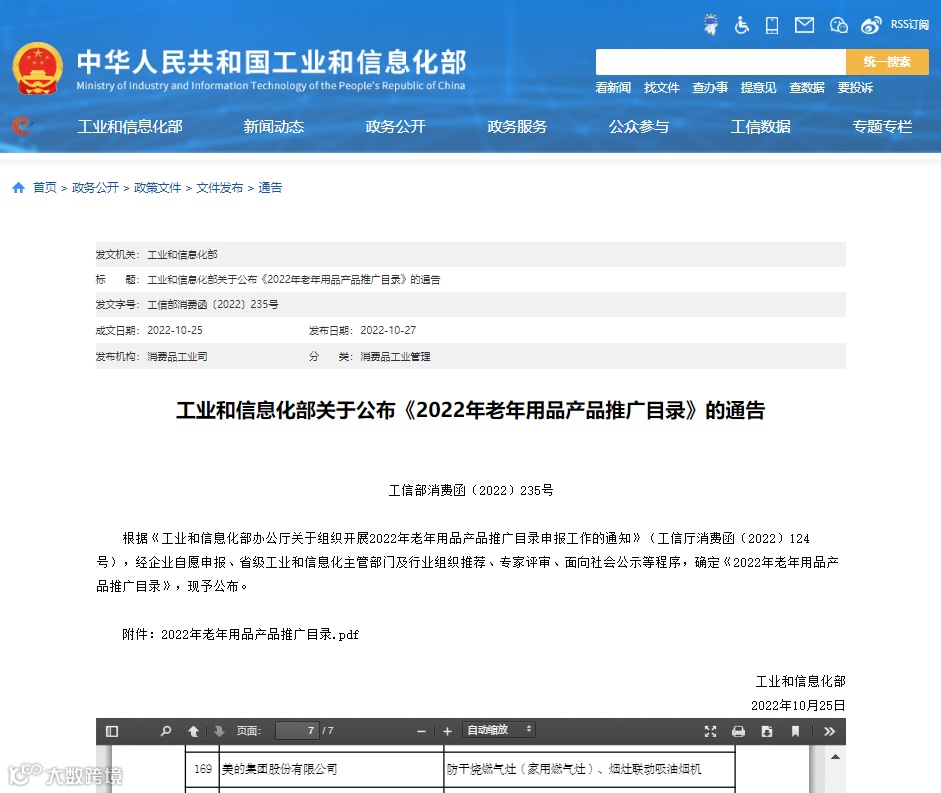The height and width of the screenshot is (793, 941).
Task: Click the 看新闻 quick link
Action: click(613, 88)
